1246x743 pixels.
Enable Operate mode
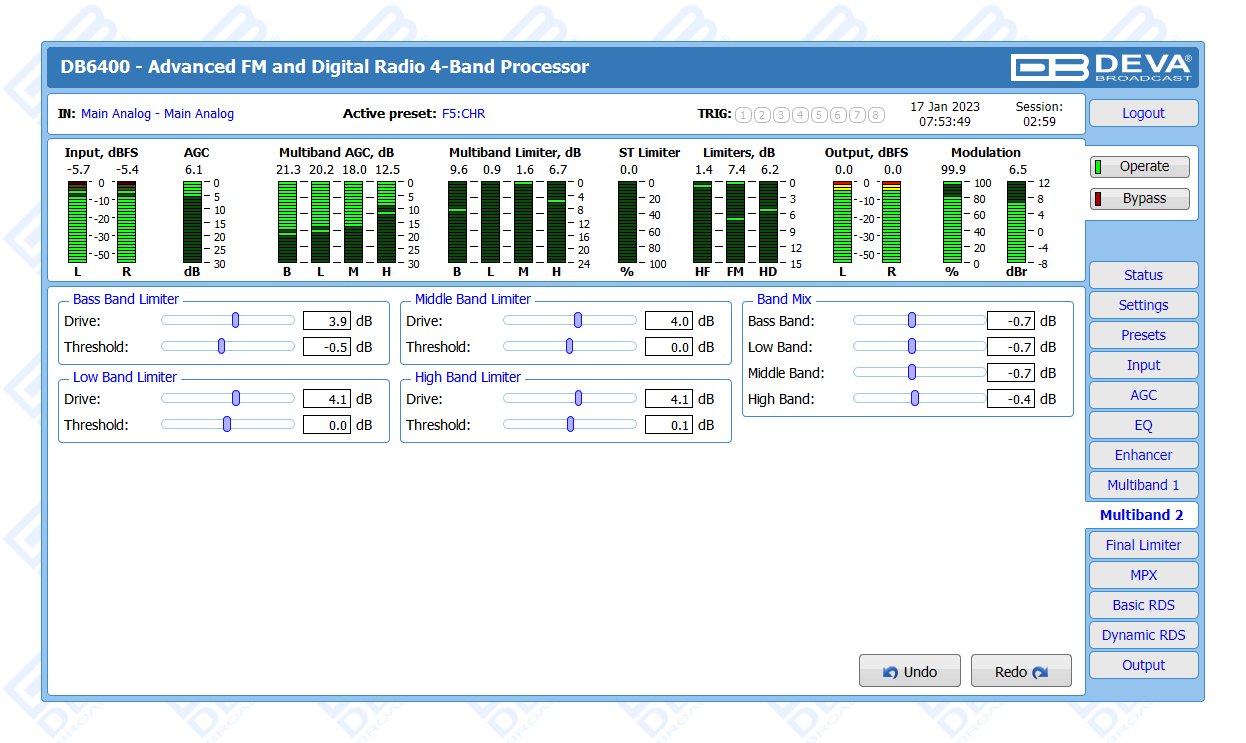click(x=1140, y=167)
